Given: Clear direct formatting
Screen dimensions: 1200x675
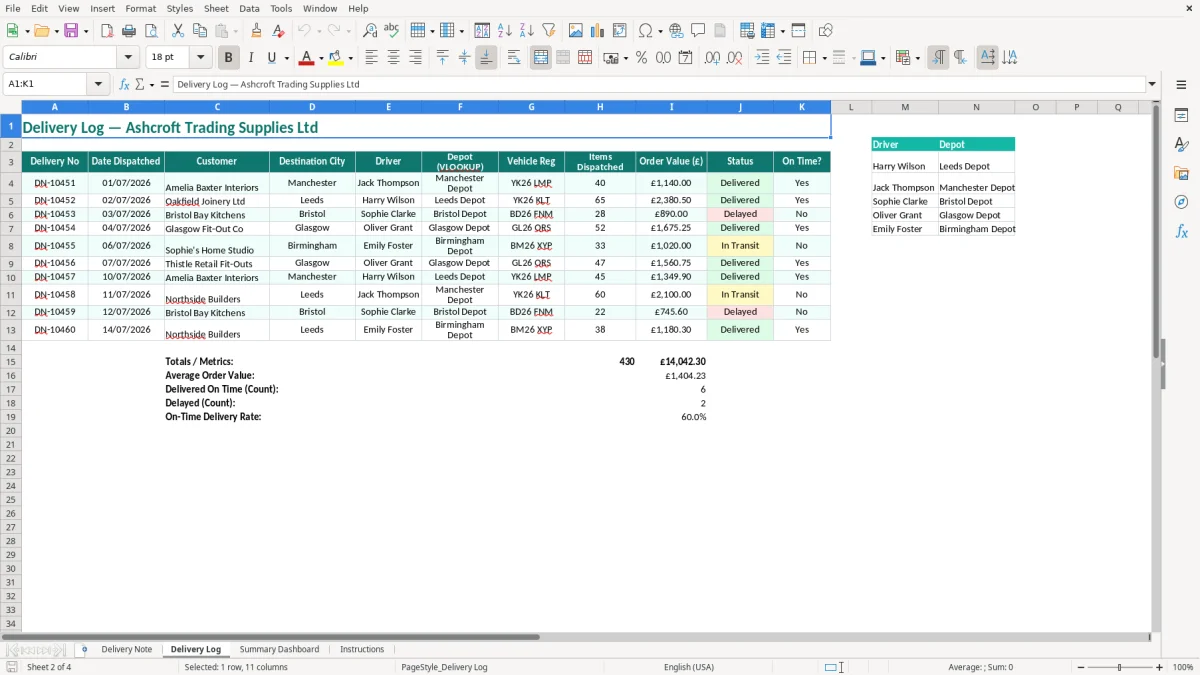Looking at the screenshot, I should pyautogui.click(x=279, y=31).
